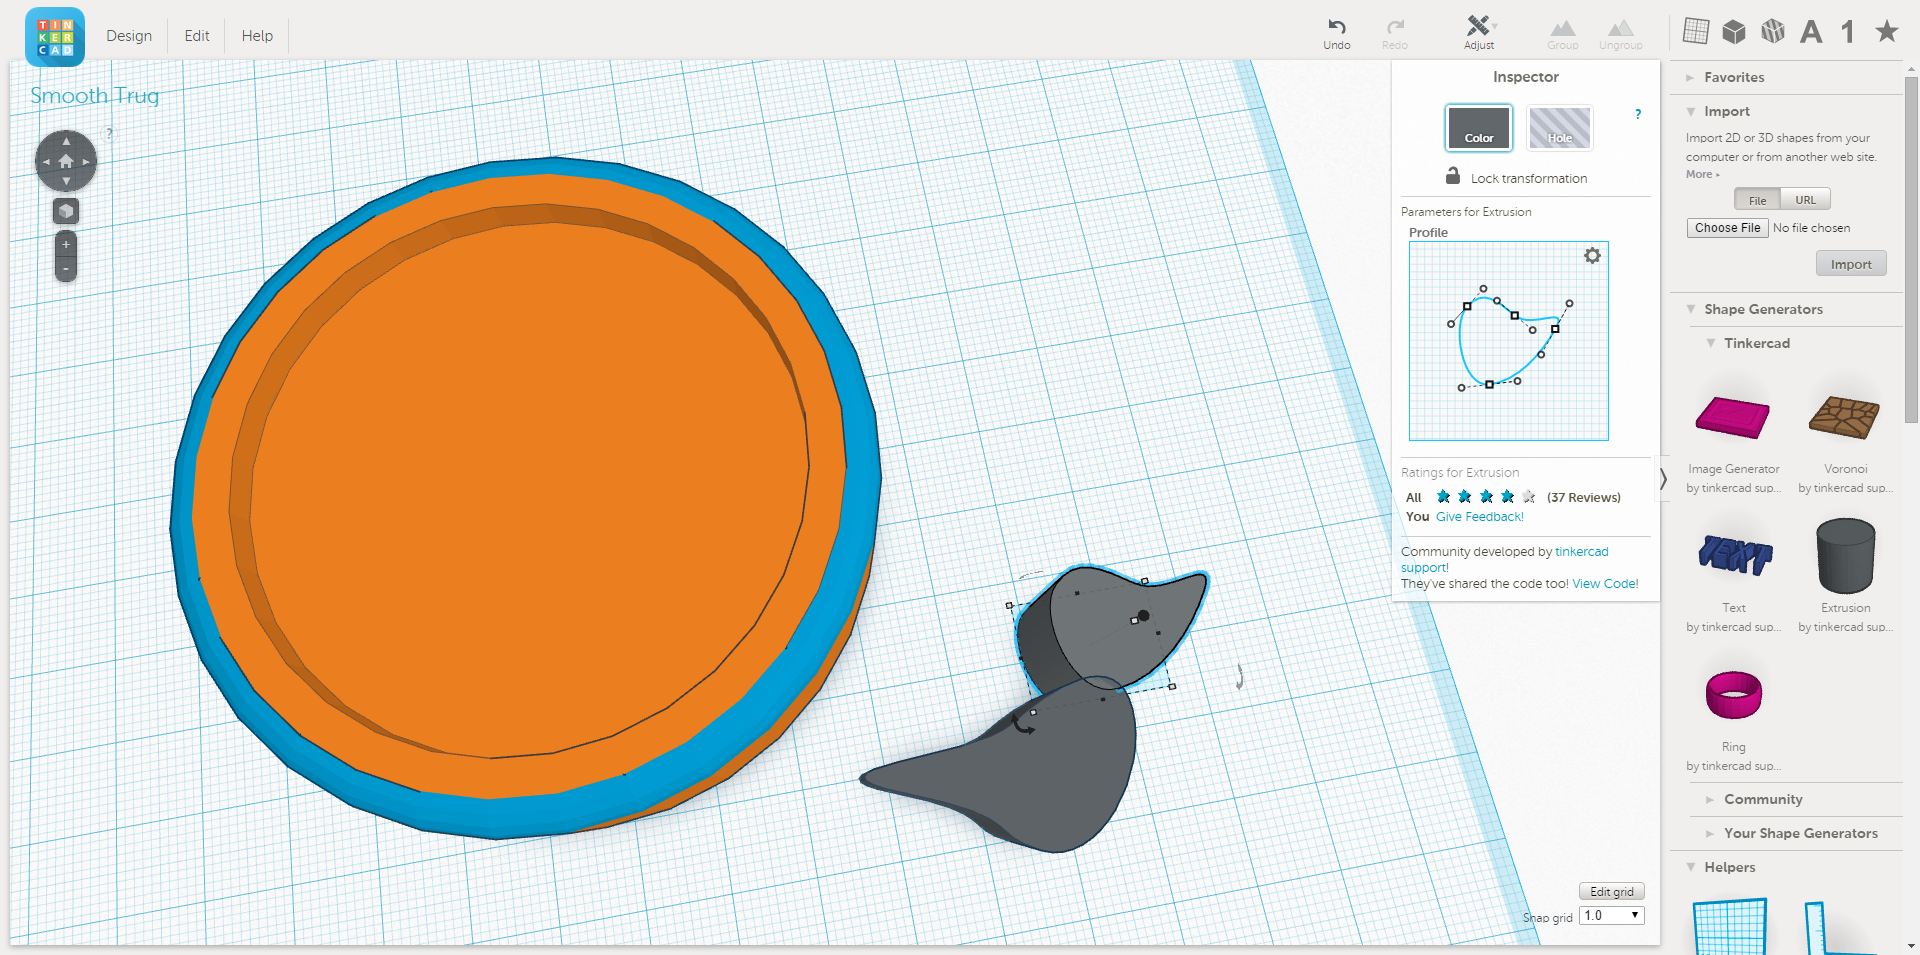Click the Tinkercad logo

(55, 36)
